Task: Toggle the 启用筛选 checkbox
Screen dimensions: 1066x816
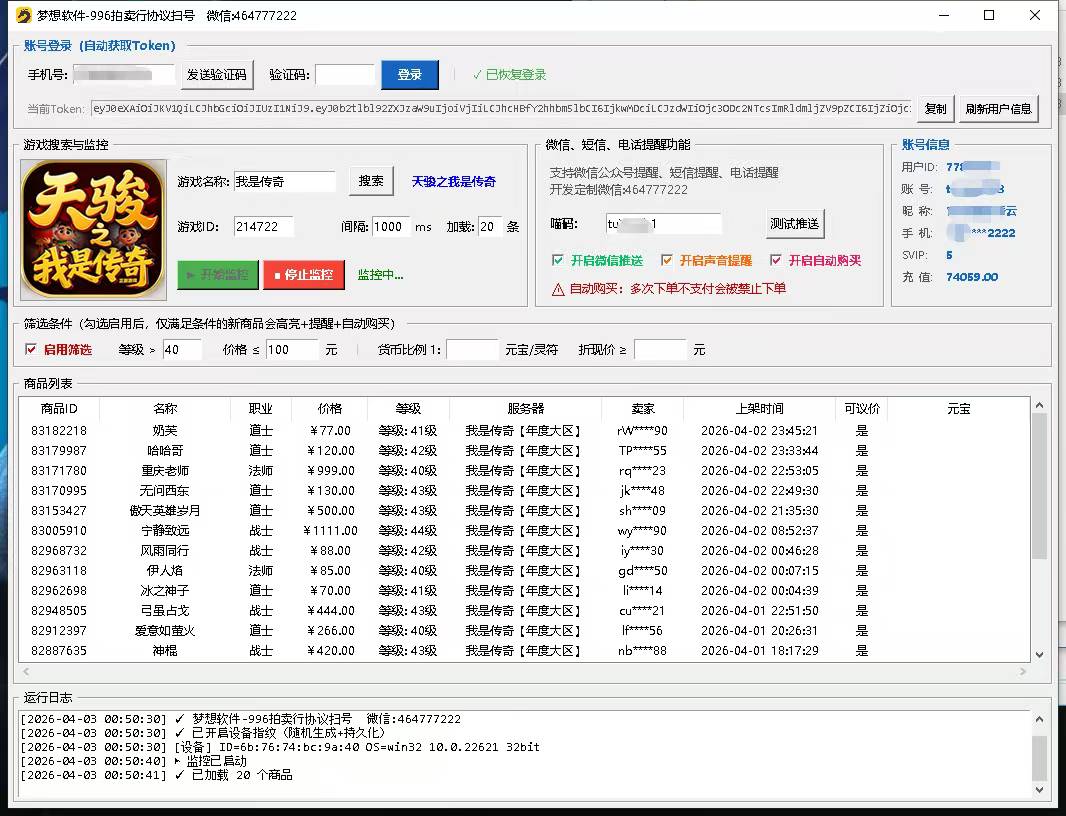Action: [31, 349]
